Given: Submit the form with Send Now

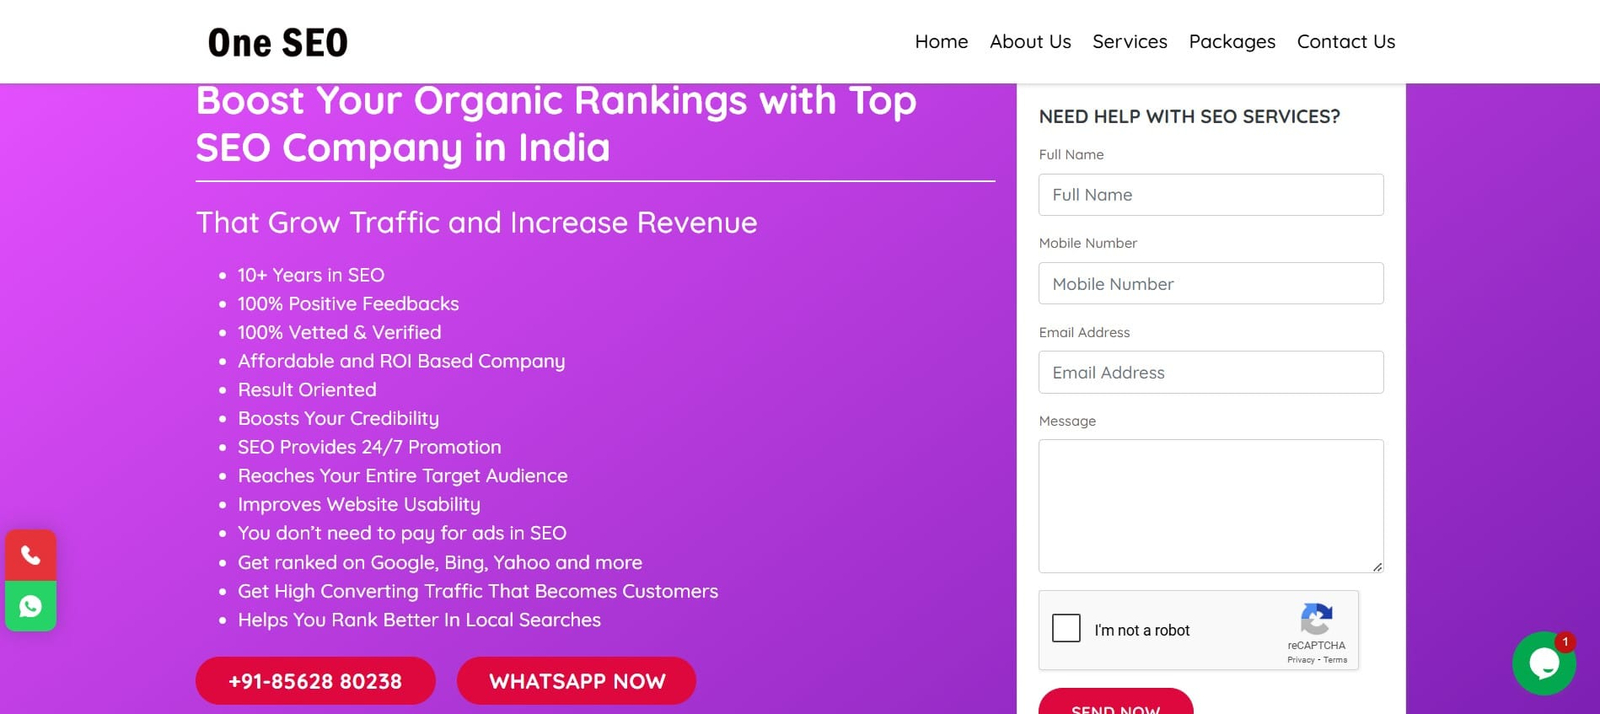Looking at the screenshot, I should pyautogui.click(x=1115, y=704).
